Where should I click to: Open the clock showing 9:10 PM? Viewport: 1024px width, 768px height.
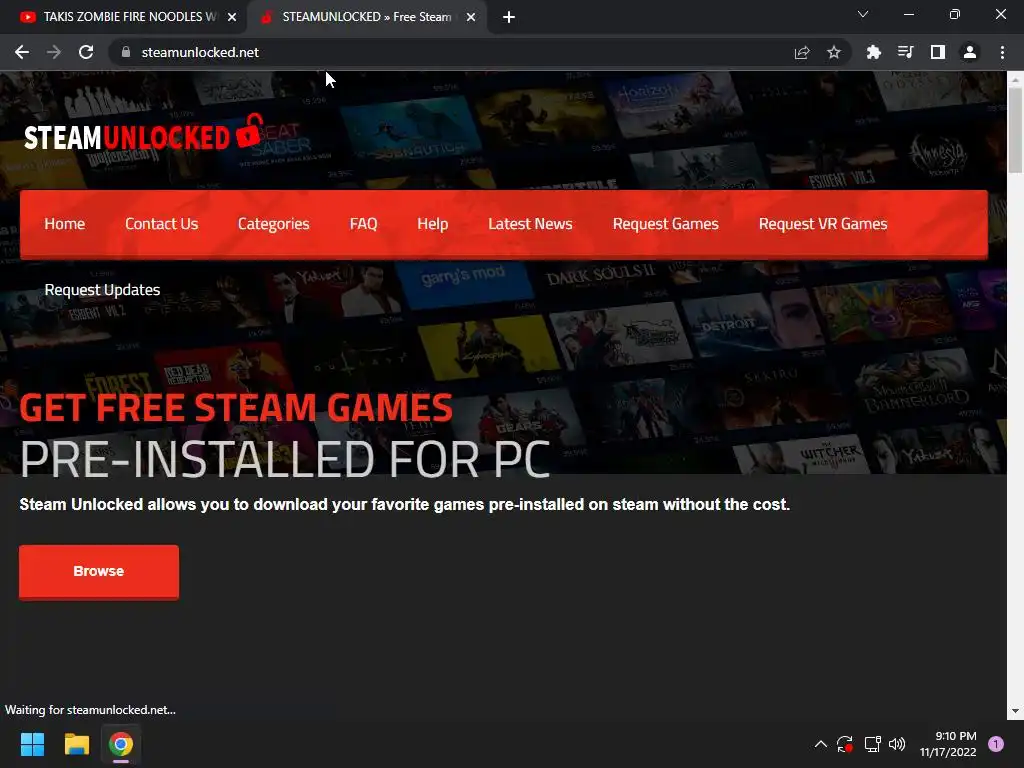(948, 744)
